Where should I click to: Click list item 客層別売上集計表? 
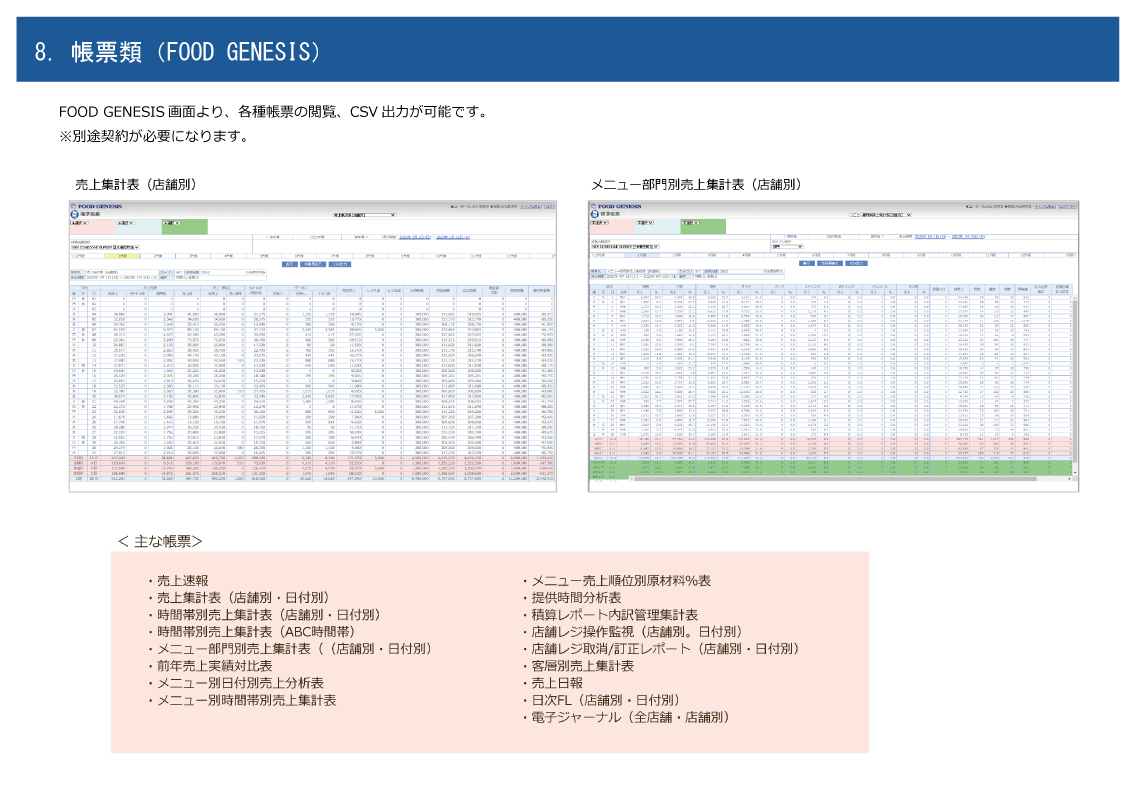[582, 666]
